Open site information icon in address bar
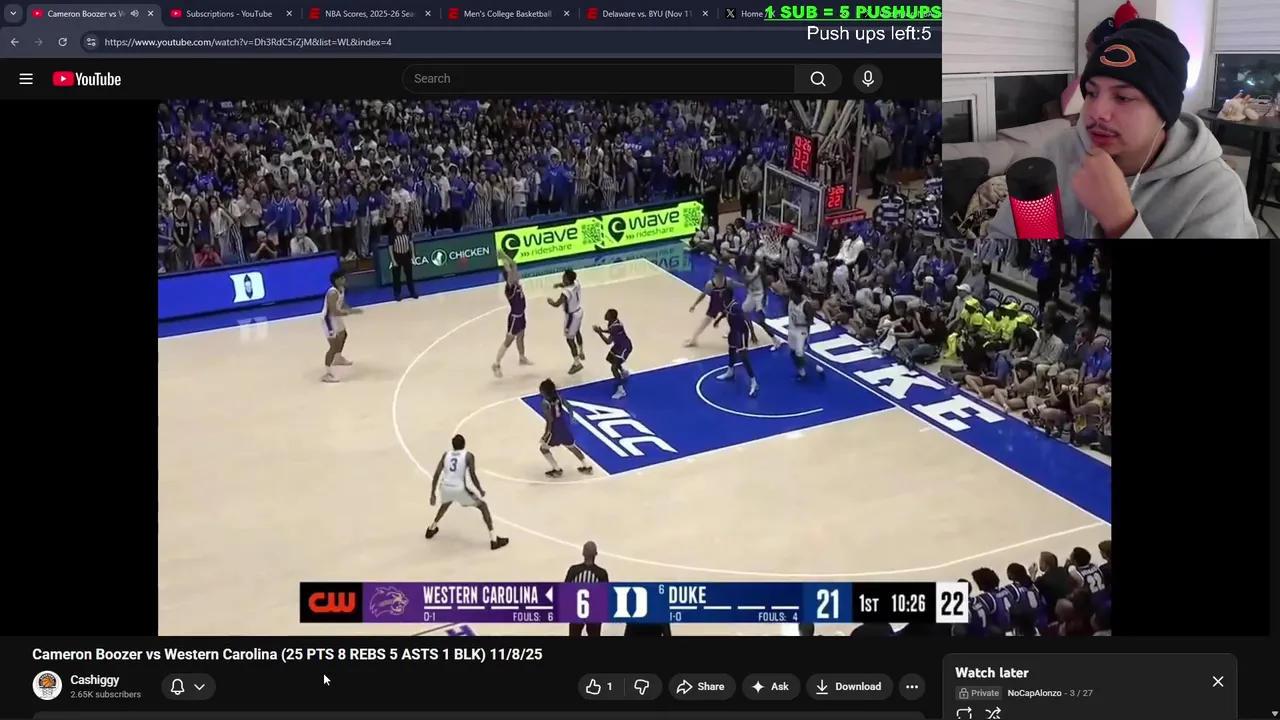This screenshot has height=720, width=1280. point(91,42)
